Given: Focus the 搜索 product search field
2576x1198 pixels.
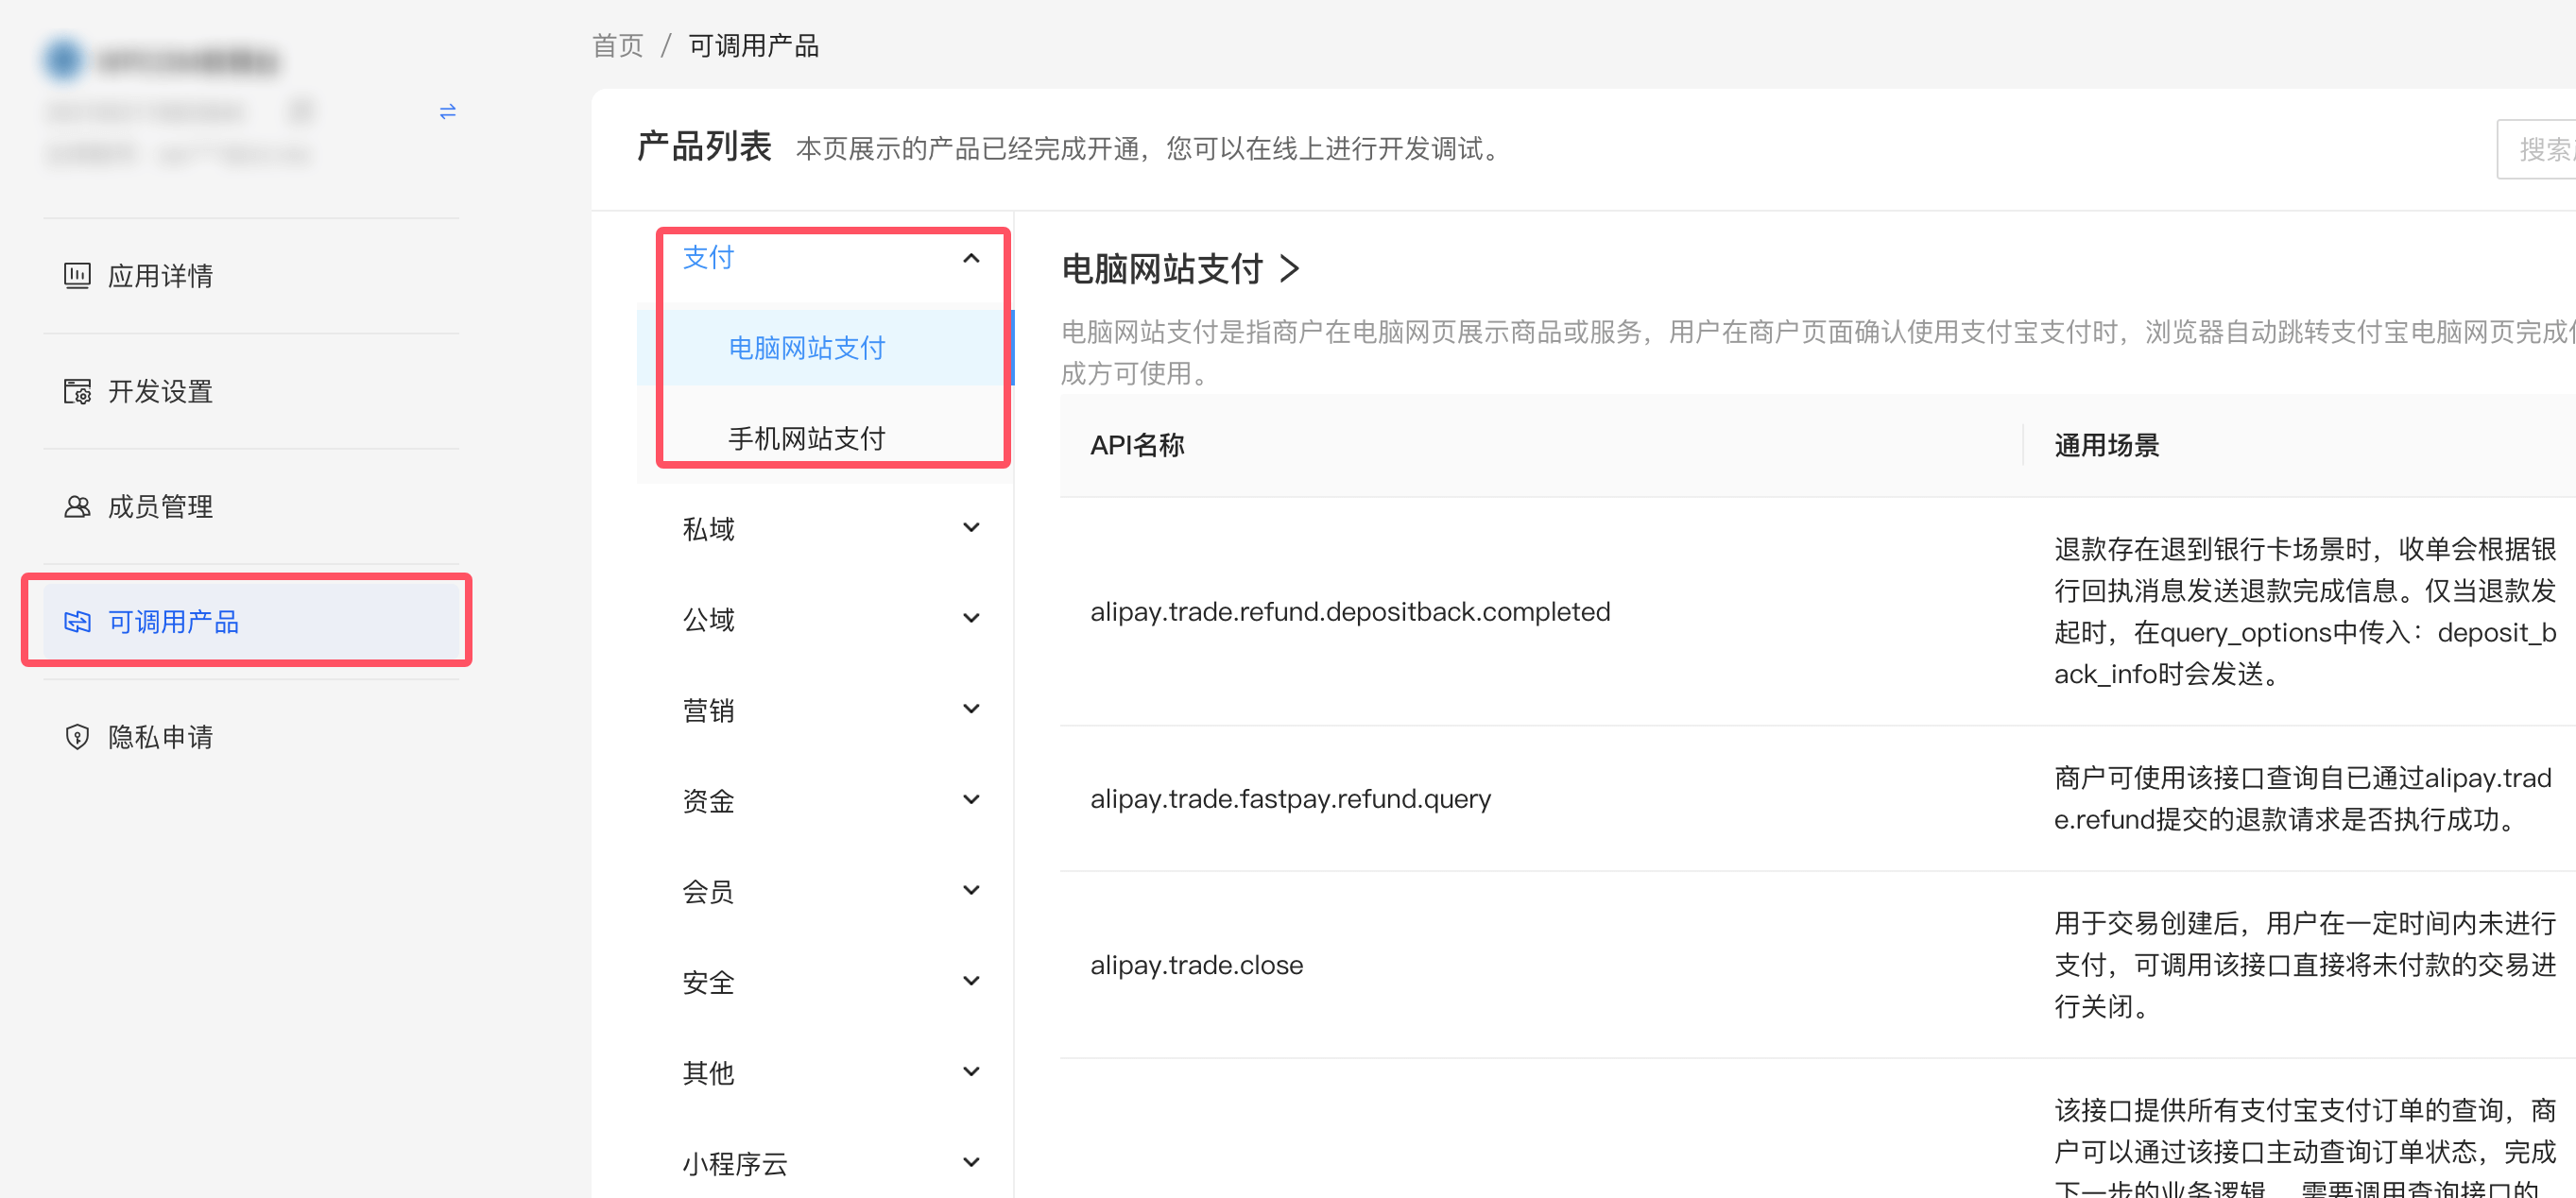Looking at the screenshot, I should [2536, 149].
